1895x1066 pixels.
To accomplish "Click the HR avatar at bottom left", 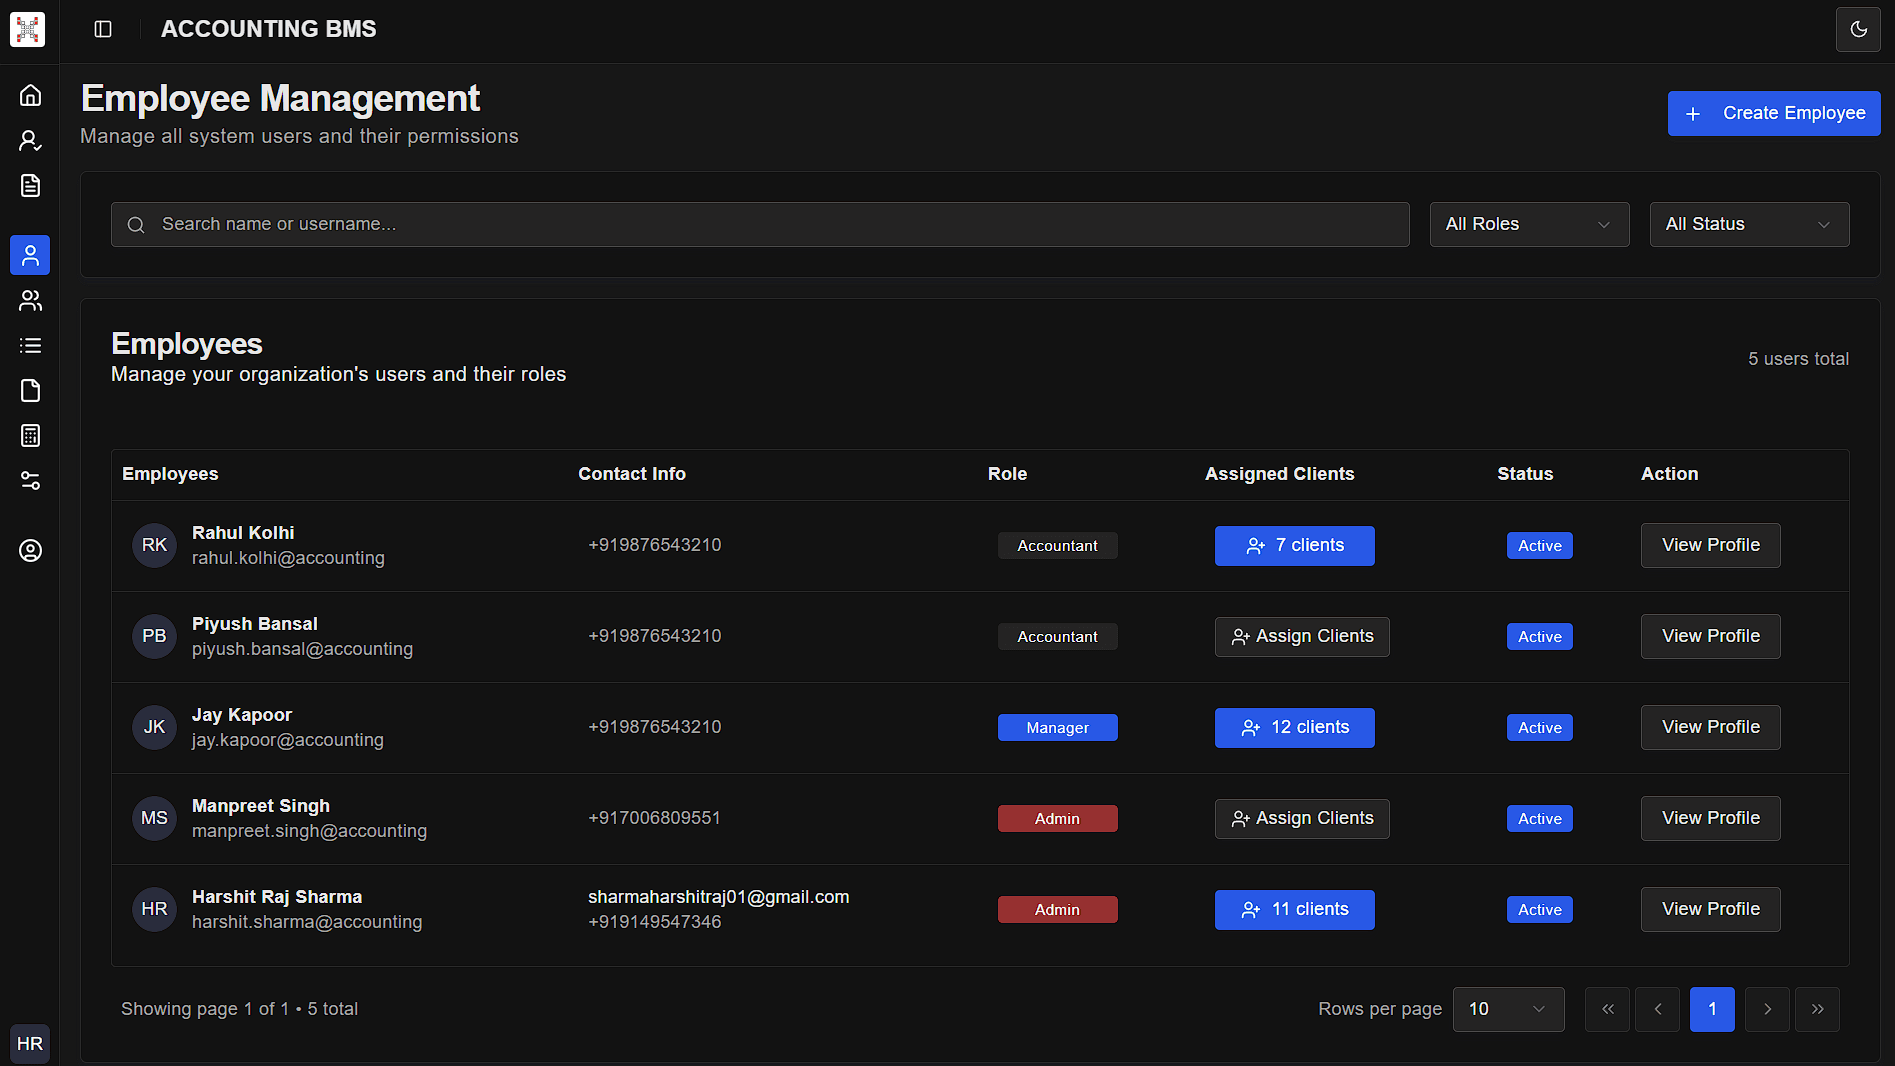I will (x=30, y=1043).
